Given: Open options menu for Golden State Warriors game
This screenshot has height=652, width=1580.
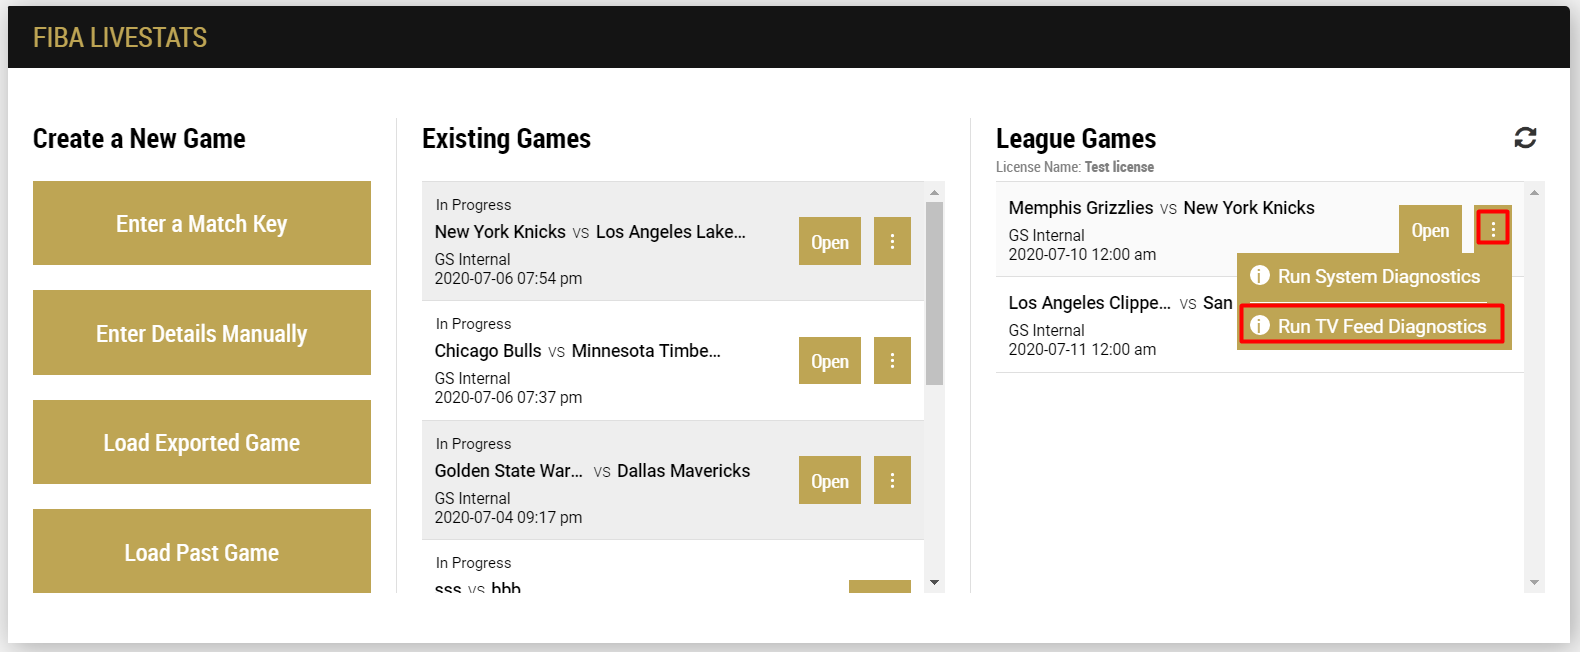Looking at the screenshot, I should coord(892,480).
